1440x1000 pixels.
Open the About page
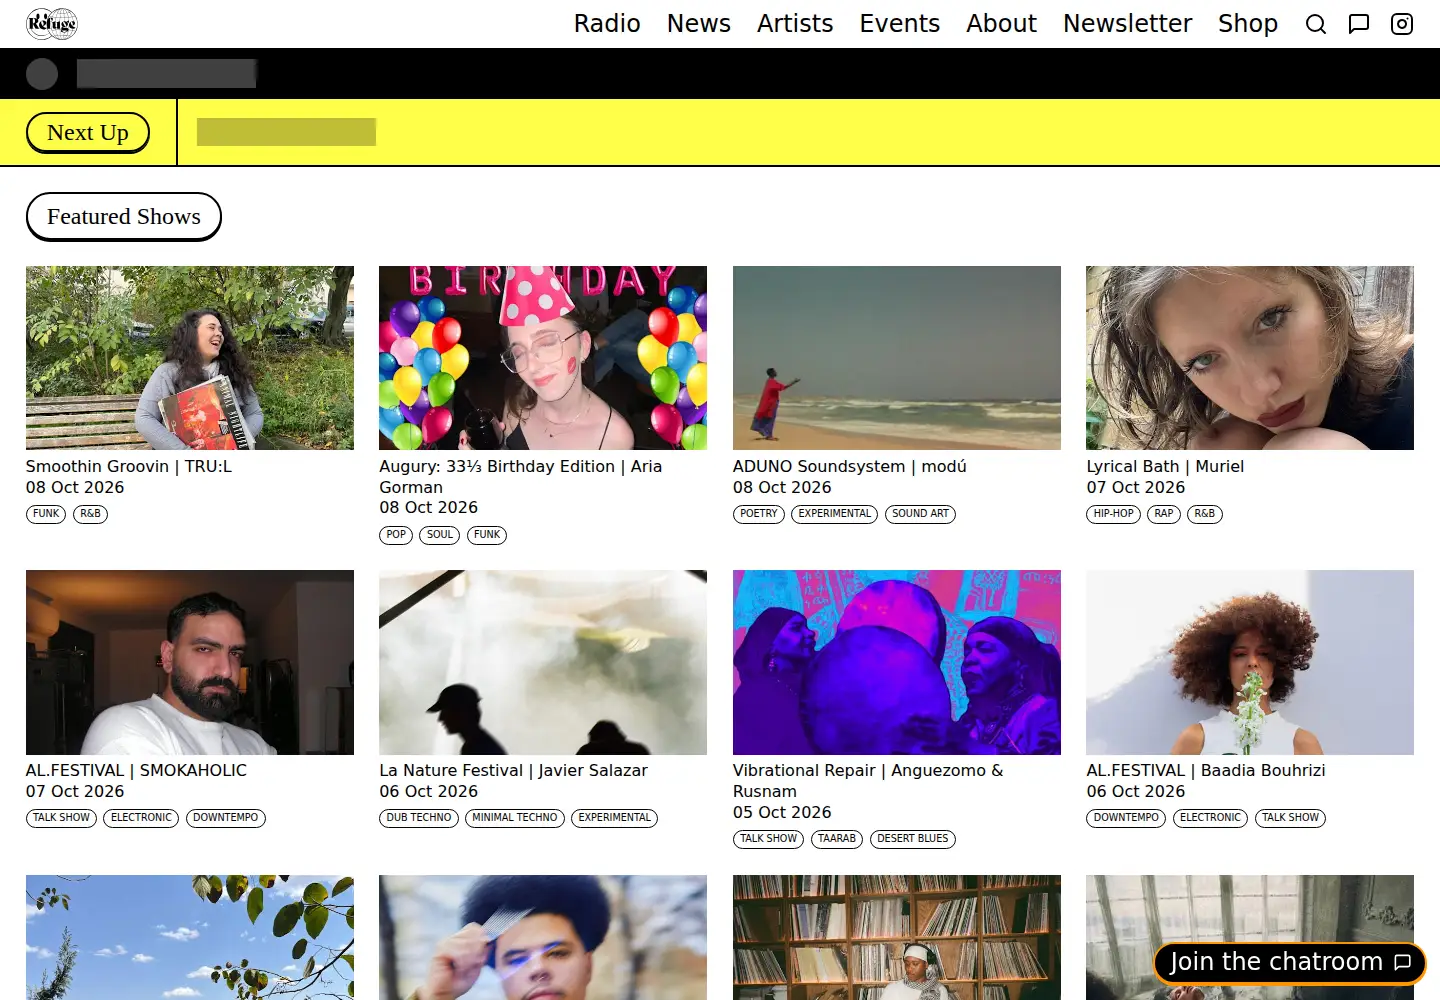pyautogui.click(x=1001, y=23)
